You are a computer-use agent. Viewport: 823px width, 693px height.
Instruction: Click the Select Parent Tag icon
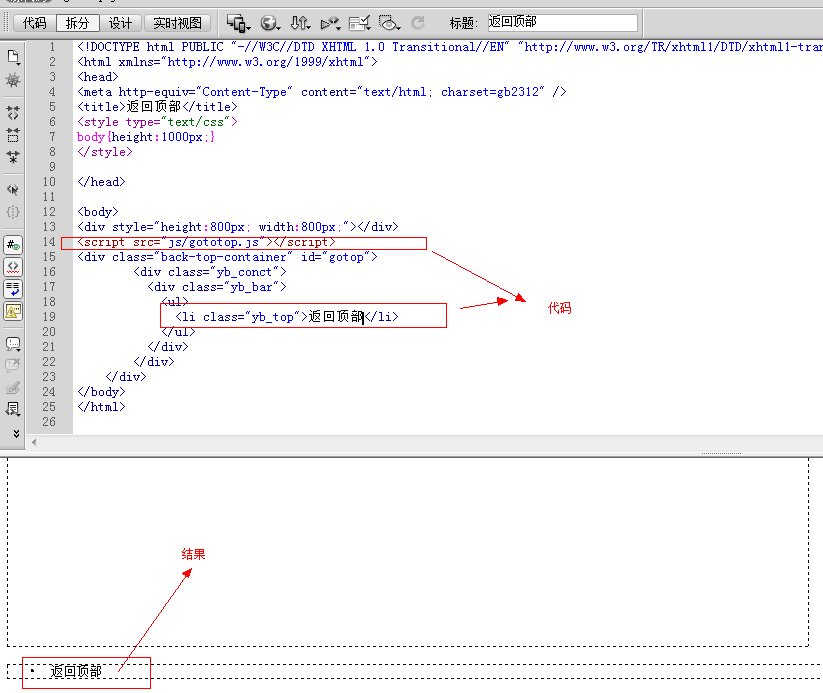[13, 189]
